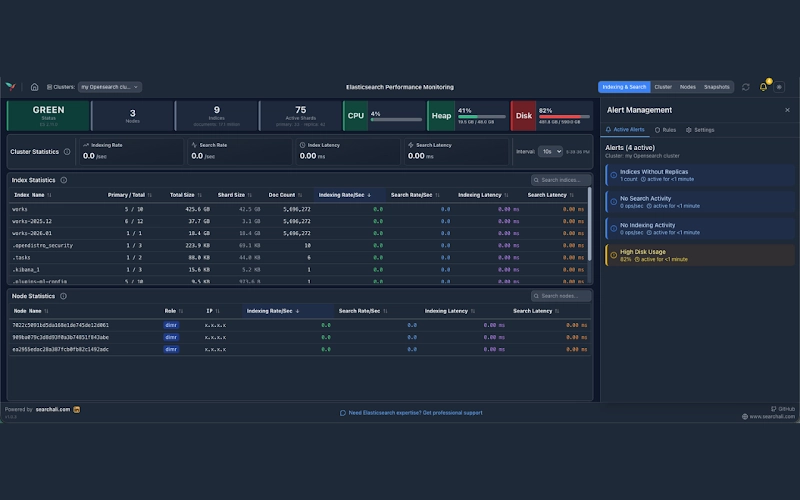Sort node table by IP column
This screenshot has width=800, height=500.
point(213,311)
